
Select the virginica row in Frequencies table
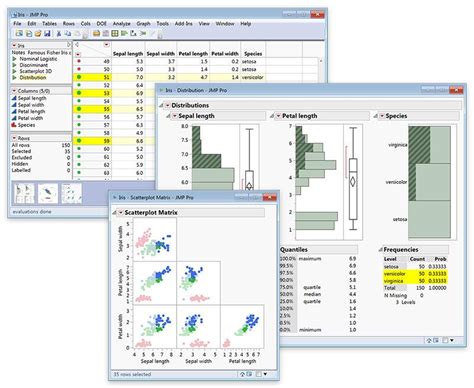[x=415, y=281]
